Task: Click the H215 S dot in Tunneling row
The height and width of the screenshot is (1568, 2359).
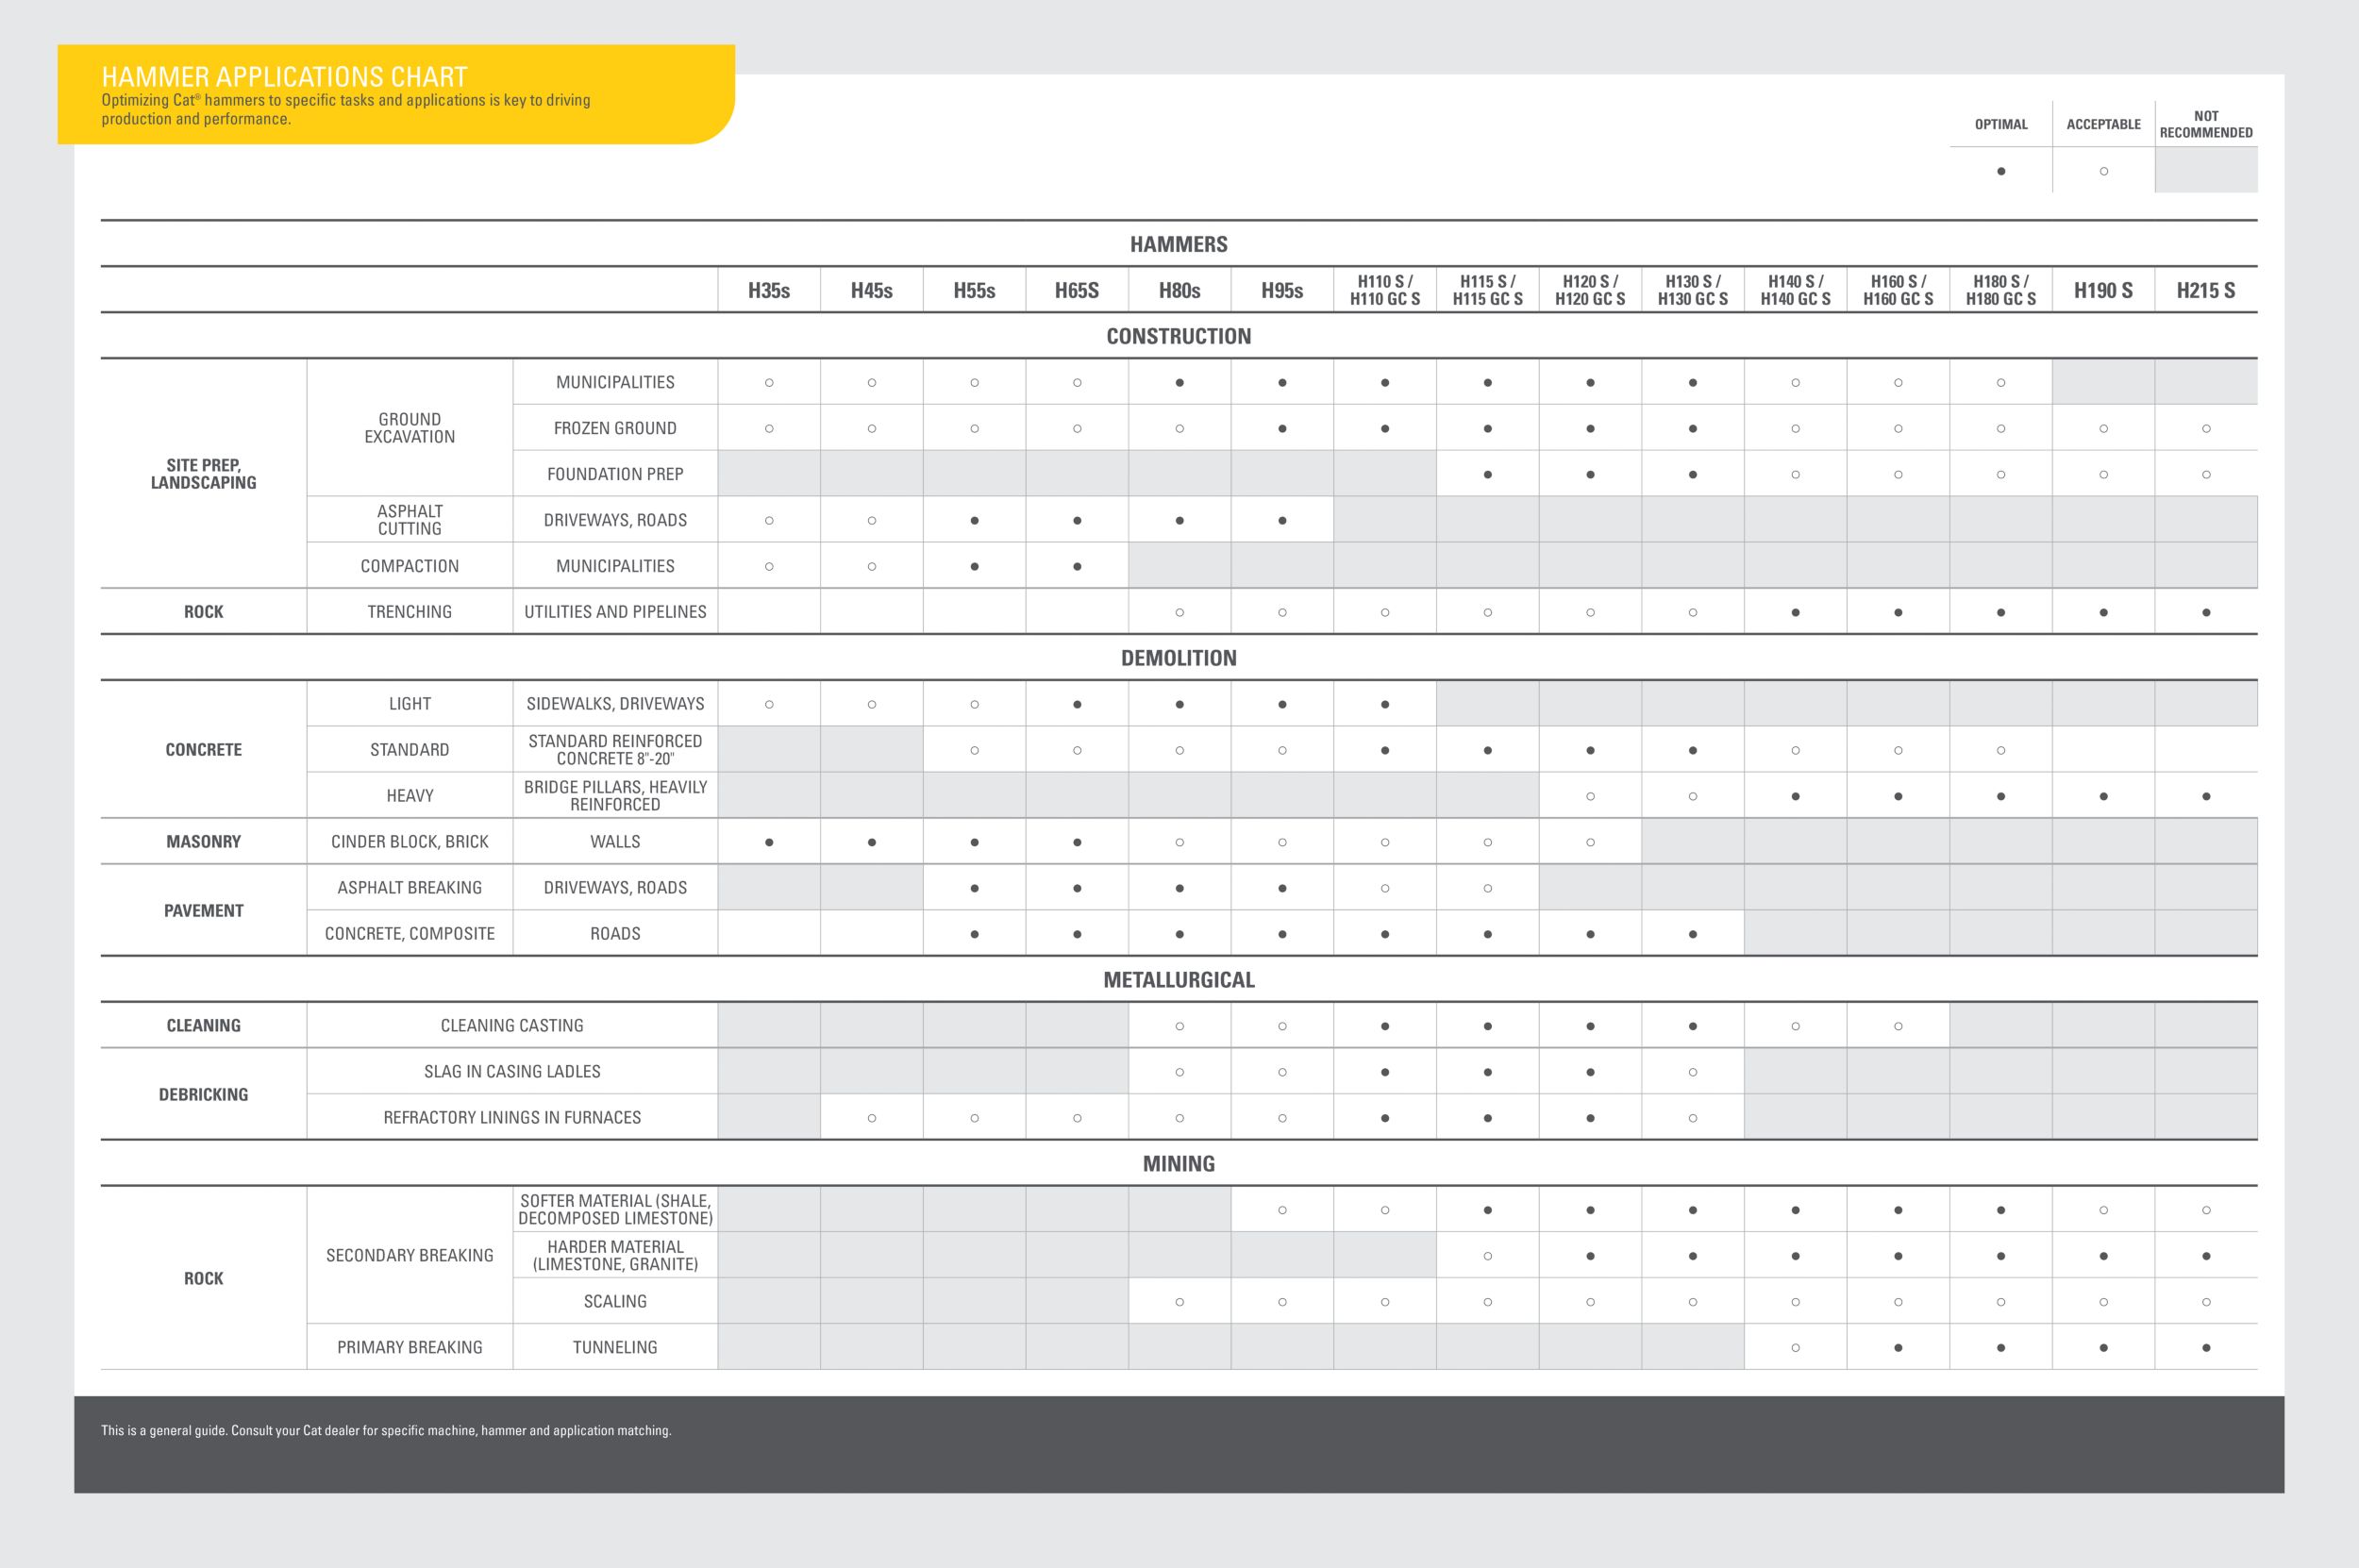Action: [x=2206, y=1348]
